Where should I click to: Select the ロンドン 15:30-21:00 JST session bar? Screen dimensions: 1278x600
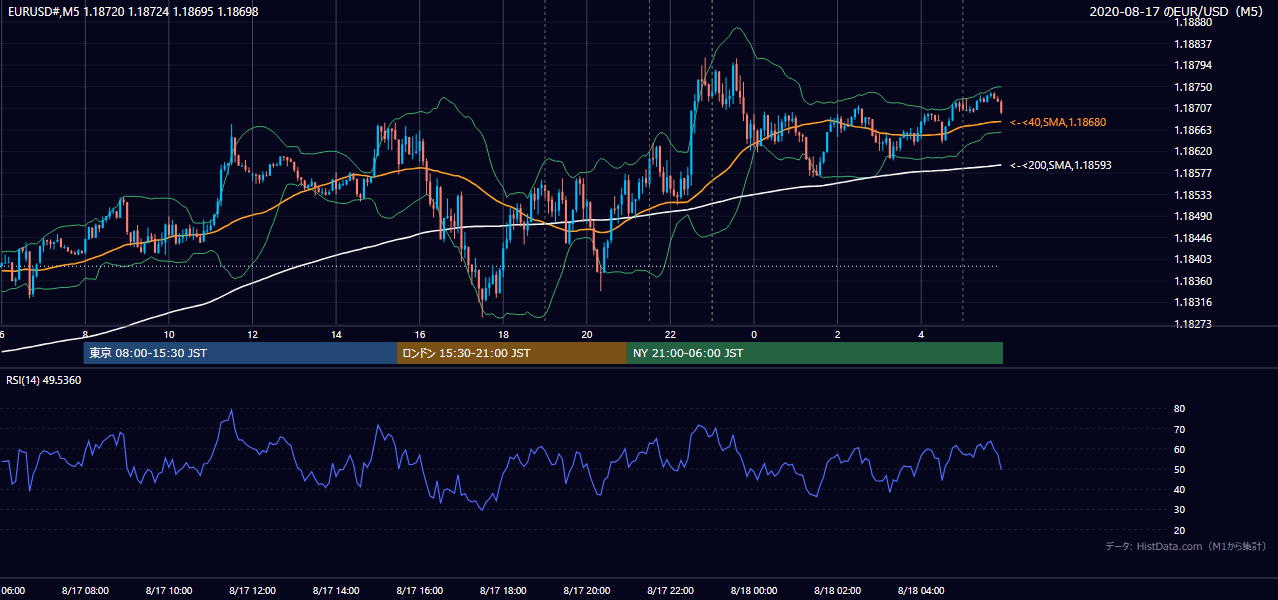pyautogui.click(x=512, y=353)
